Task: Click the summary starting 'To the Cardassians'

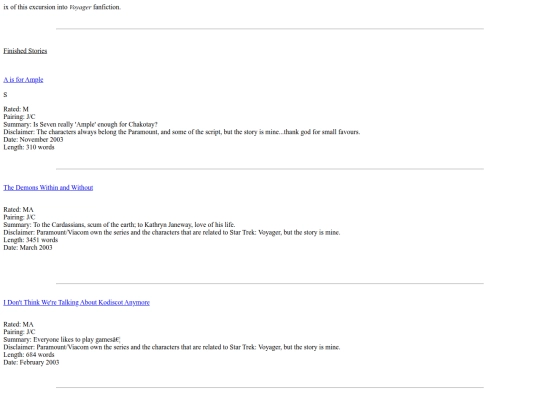Action: coord(119,225)
